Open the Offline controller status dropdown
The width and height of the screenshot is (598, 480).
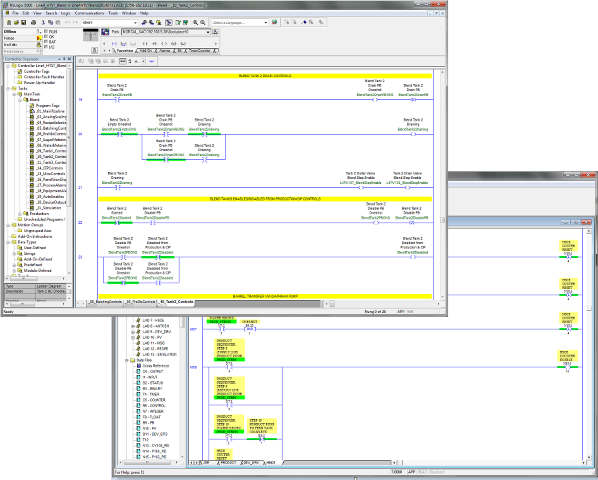point(39,32)
